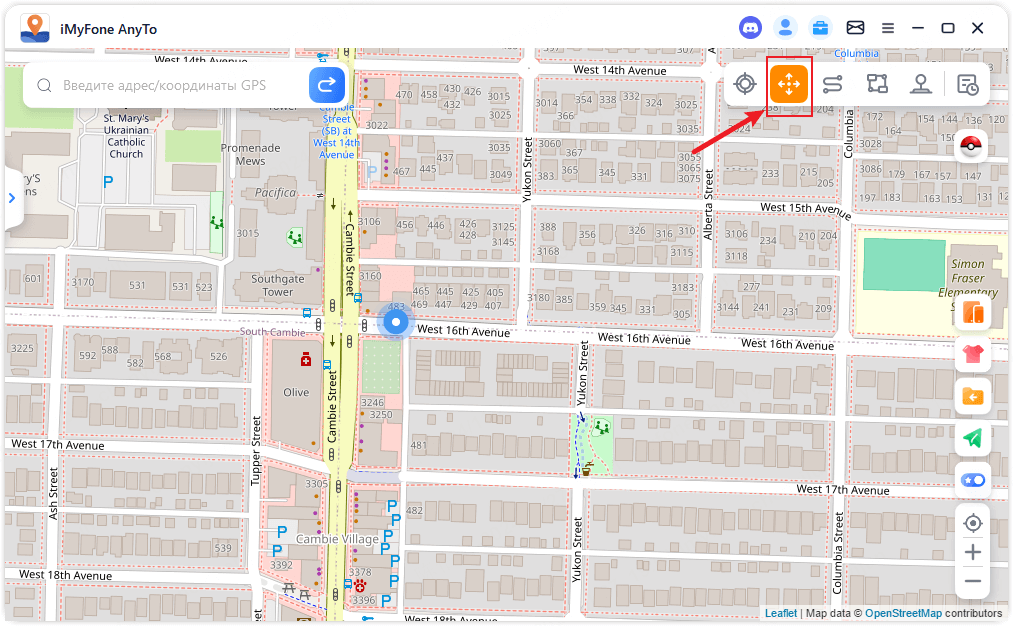Image resolution: width=1013 pixels, height=626 pixels.
Task: Click the green school field at Simon Fraser
Action: point(904,264)
